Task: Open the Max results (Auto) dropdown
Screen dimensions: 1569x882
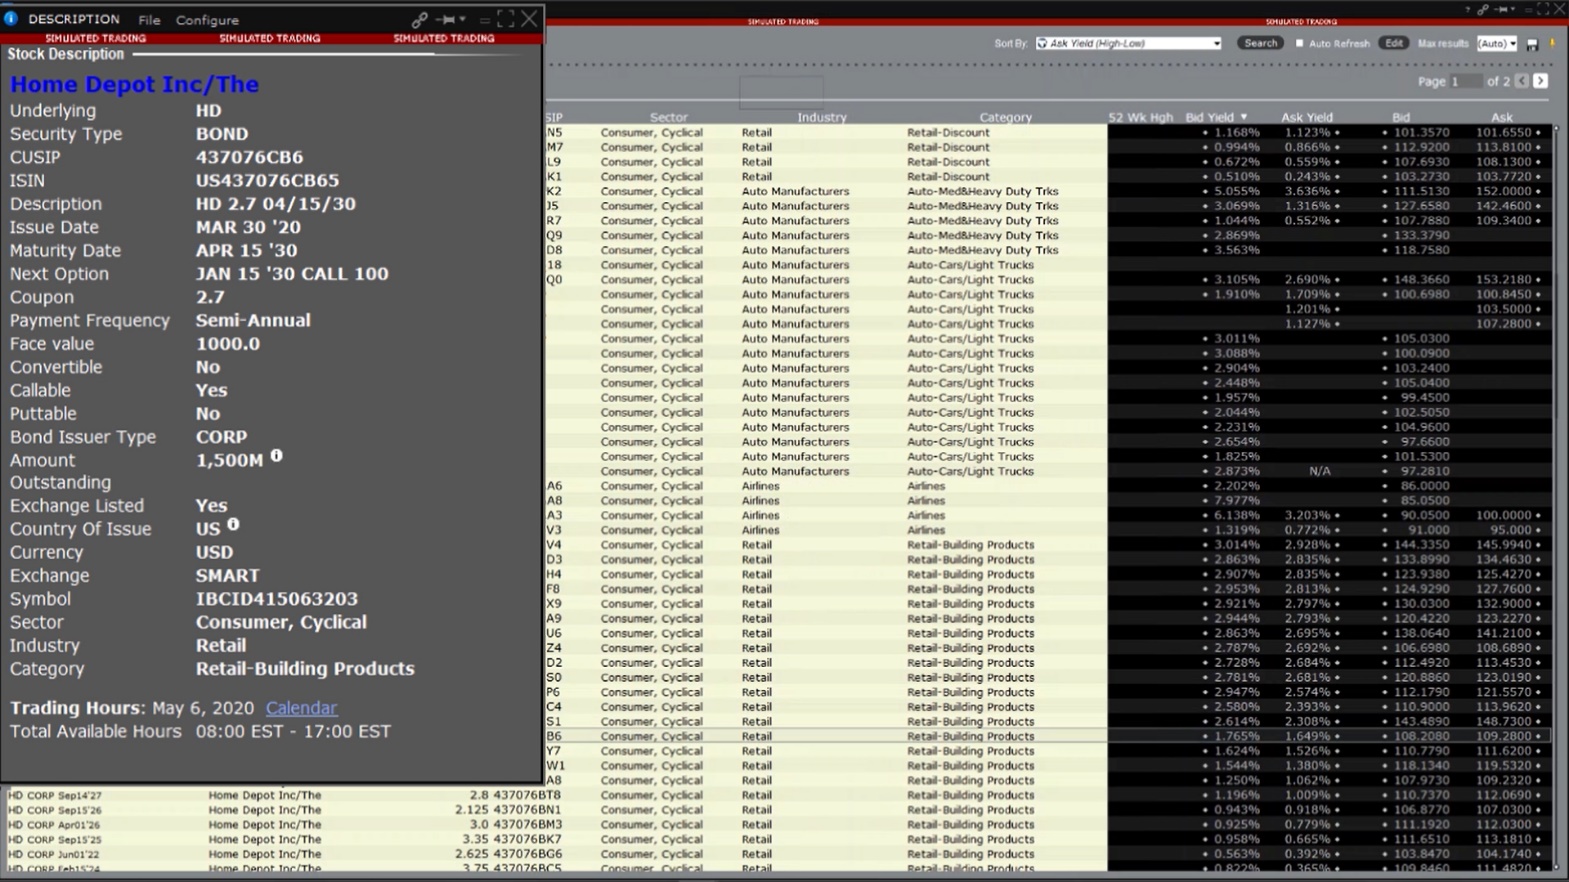Action: coord(1497,44)
